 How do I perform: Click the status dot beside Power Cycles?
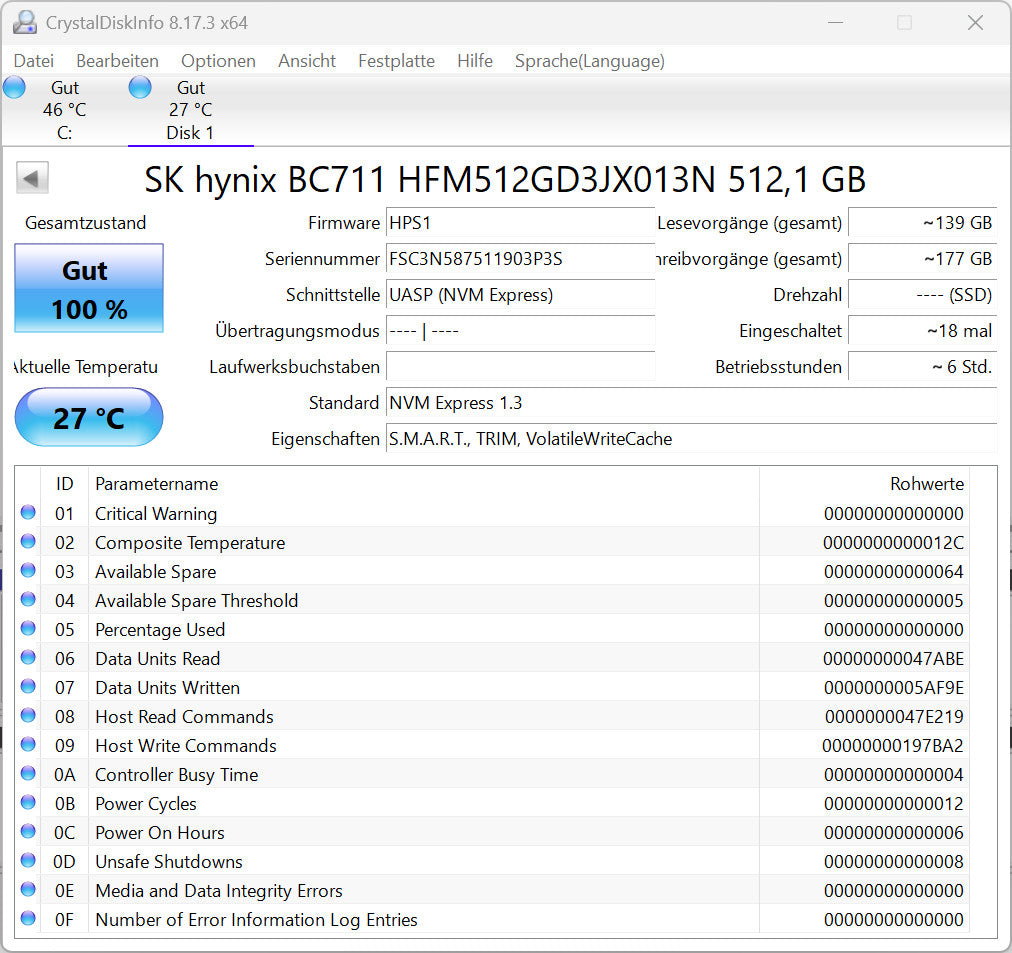coord(28,803)
